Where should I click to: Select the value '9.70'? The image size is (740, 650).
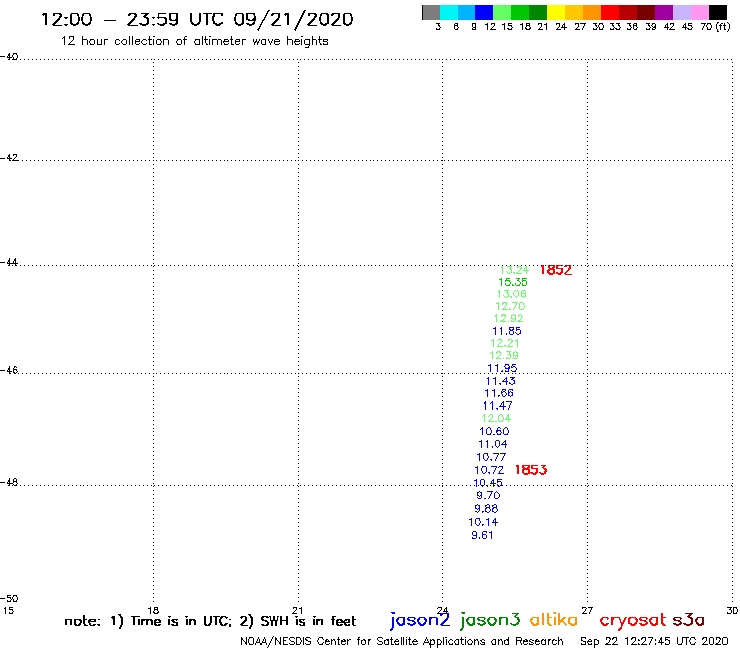[x=488, y=496]
